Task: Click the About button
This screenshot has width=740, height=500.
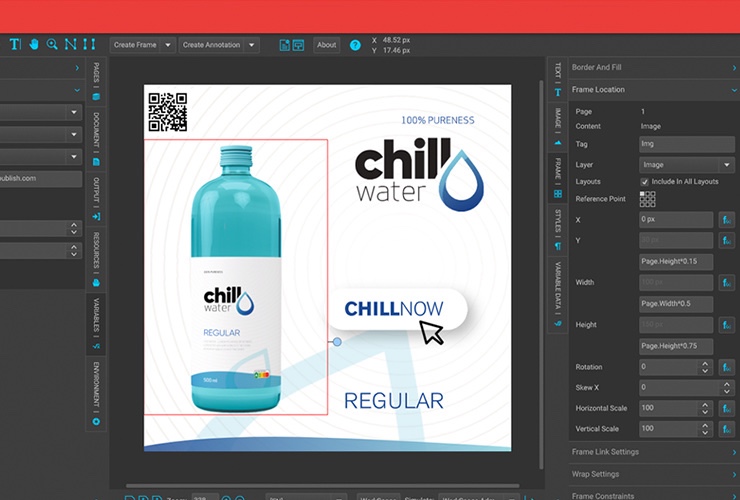Action: [327, 45]
